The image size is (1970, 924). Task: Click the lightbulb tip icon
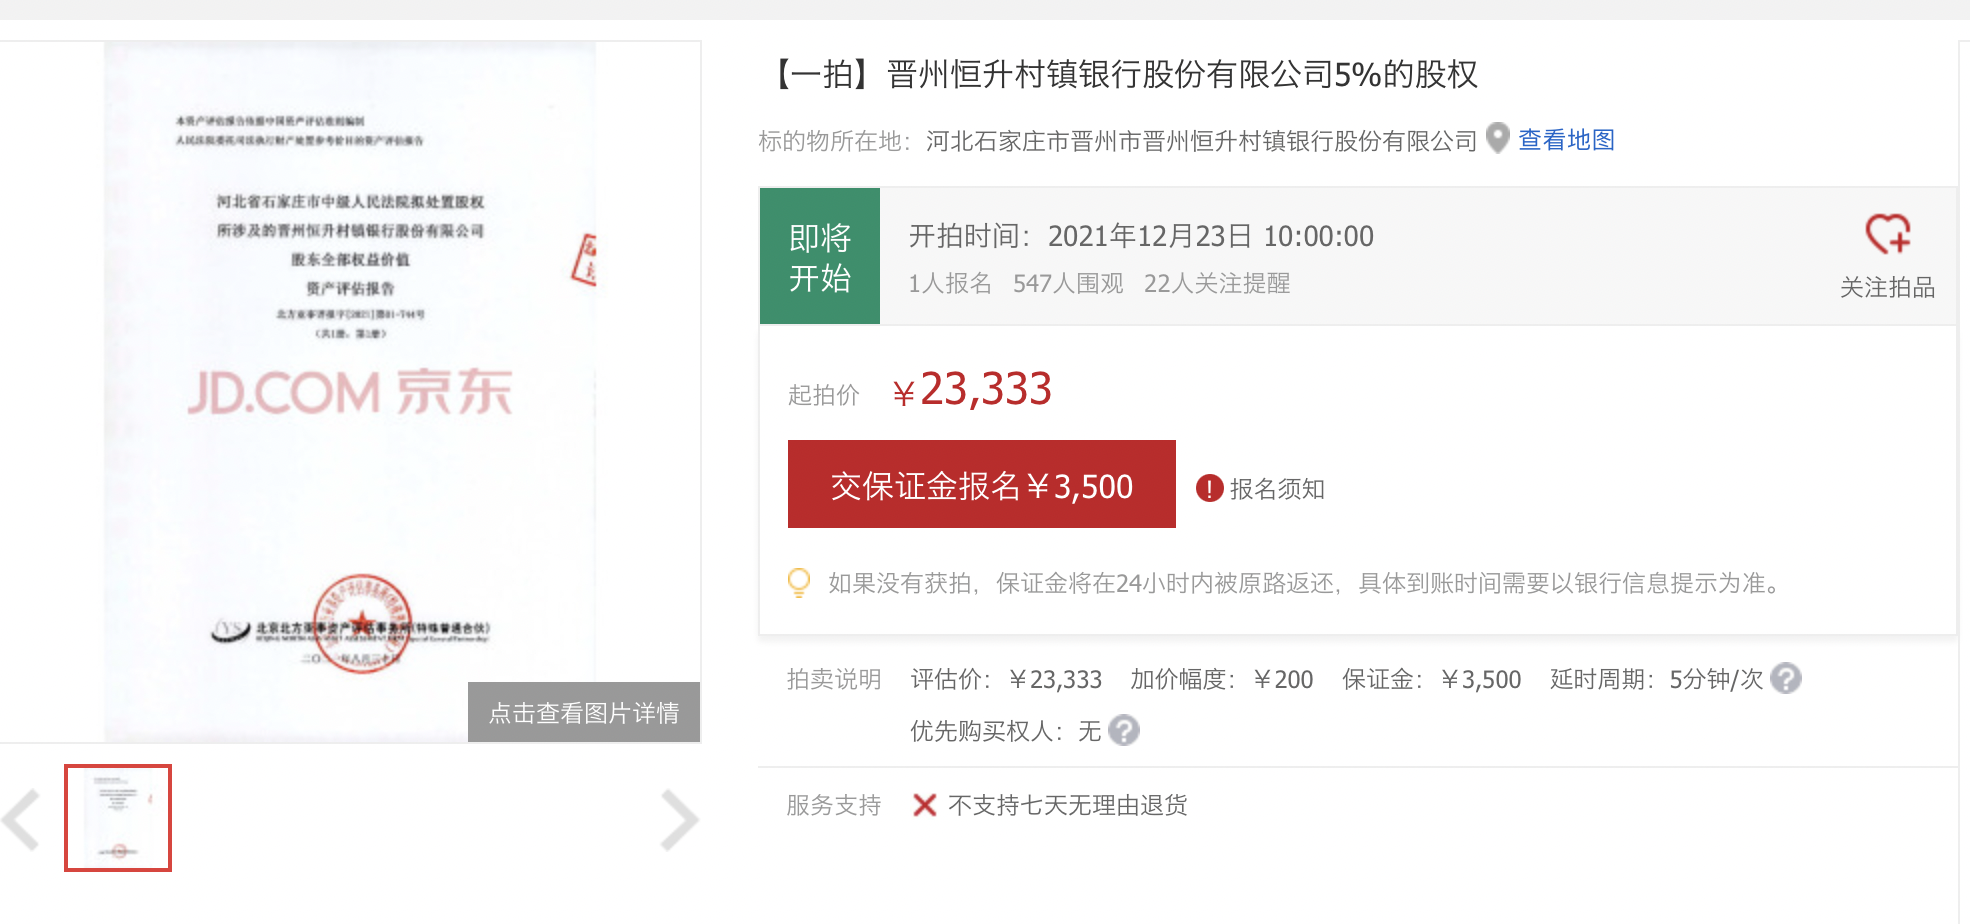pyautogui.click(x=799, y=582)
